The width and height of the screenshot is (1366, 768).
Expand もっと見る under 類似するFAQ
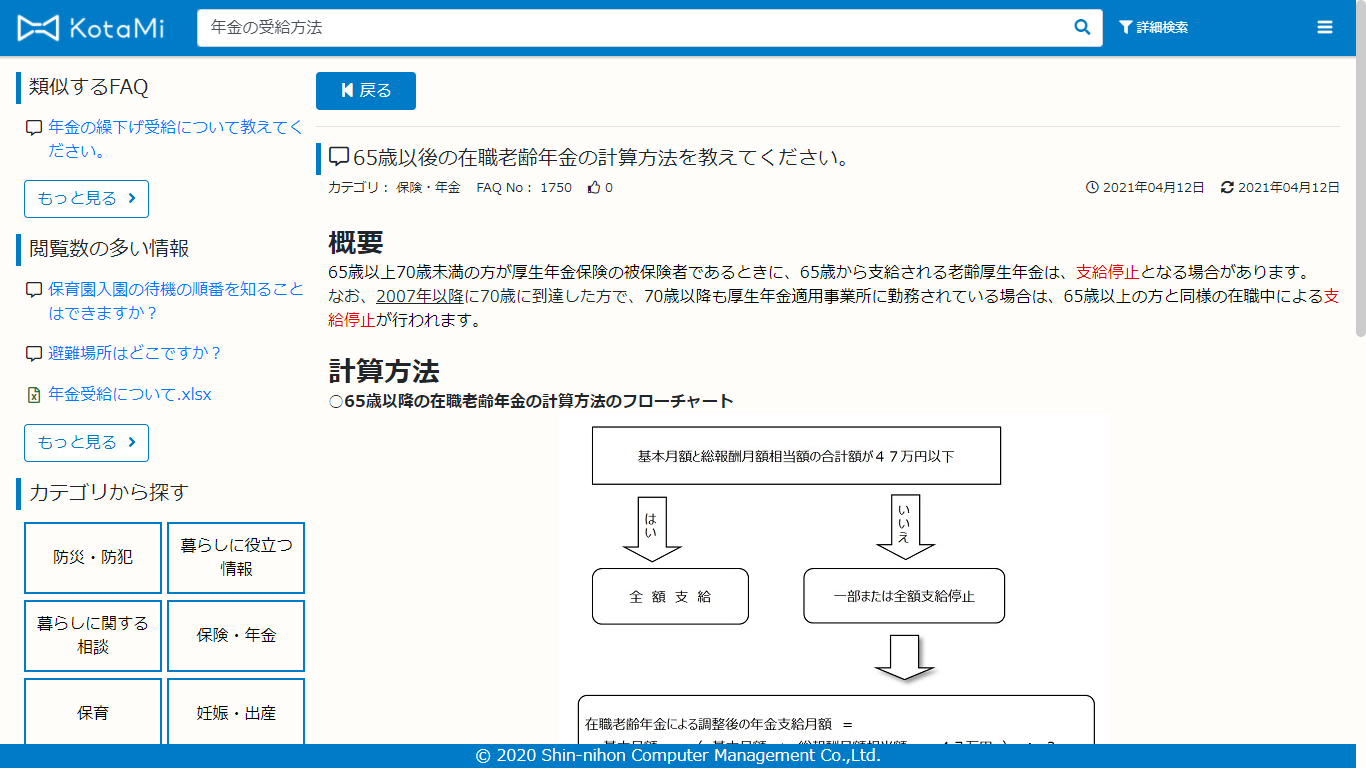point(86,199)
